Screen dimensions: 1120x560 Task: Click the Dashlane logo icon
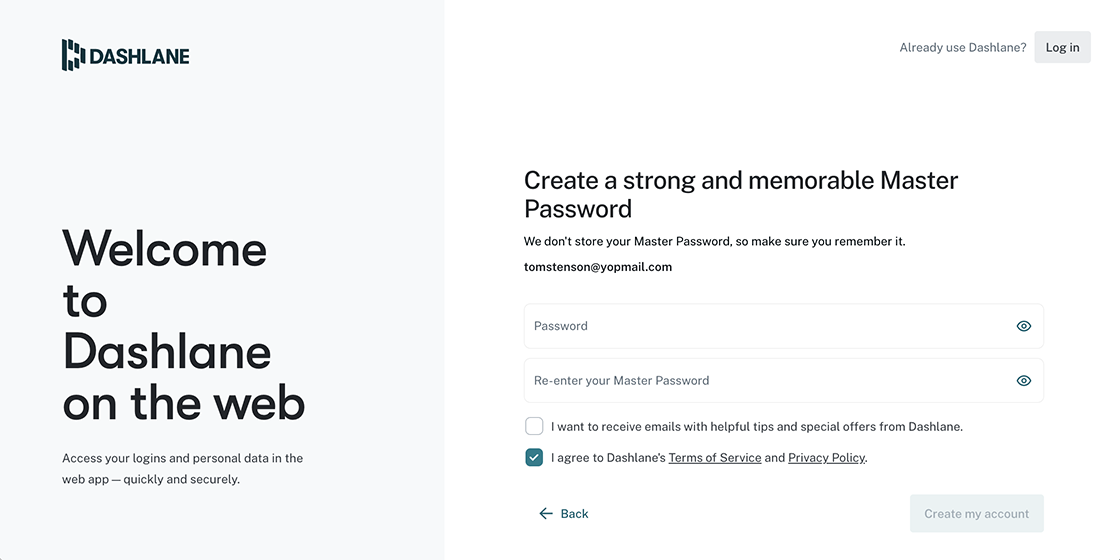(73, 55)
